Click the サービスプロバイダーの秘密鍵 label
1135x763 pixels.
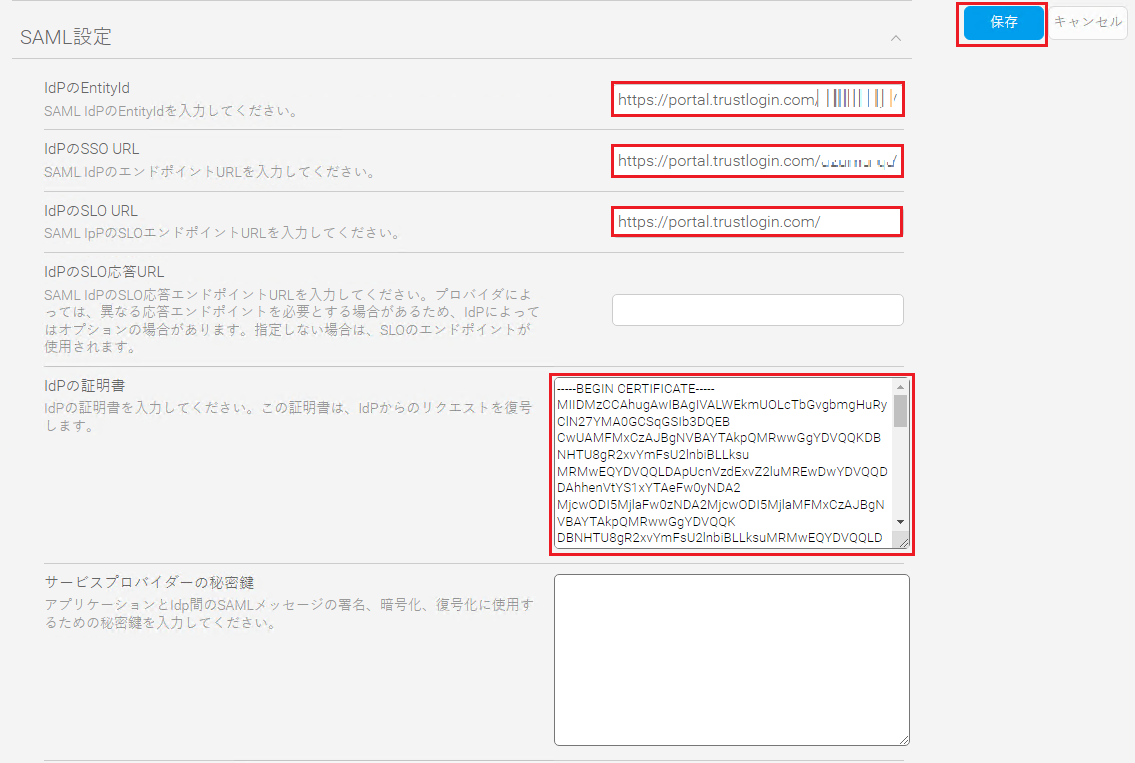(149, 582)
